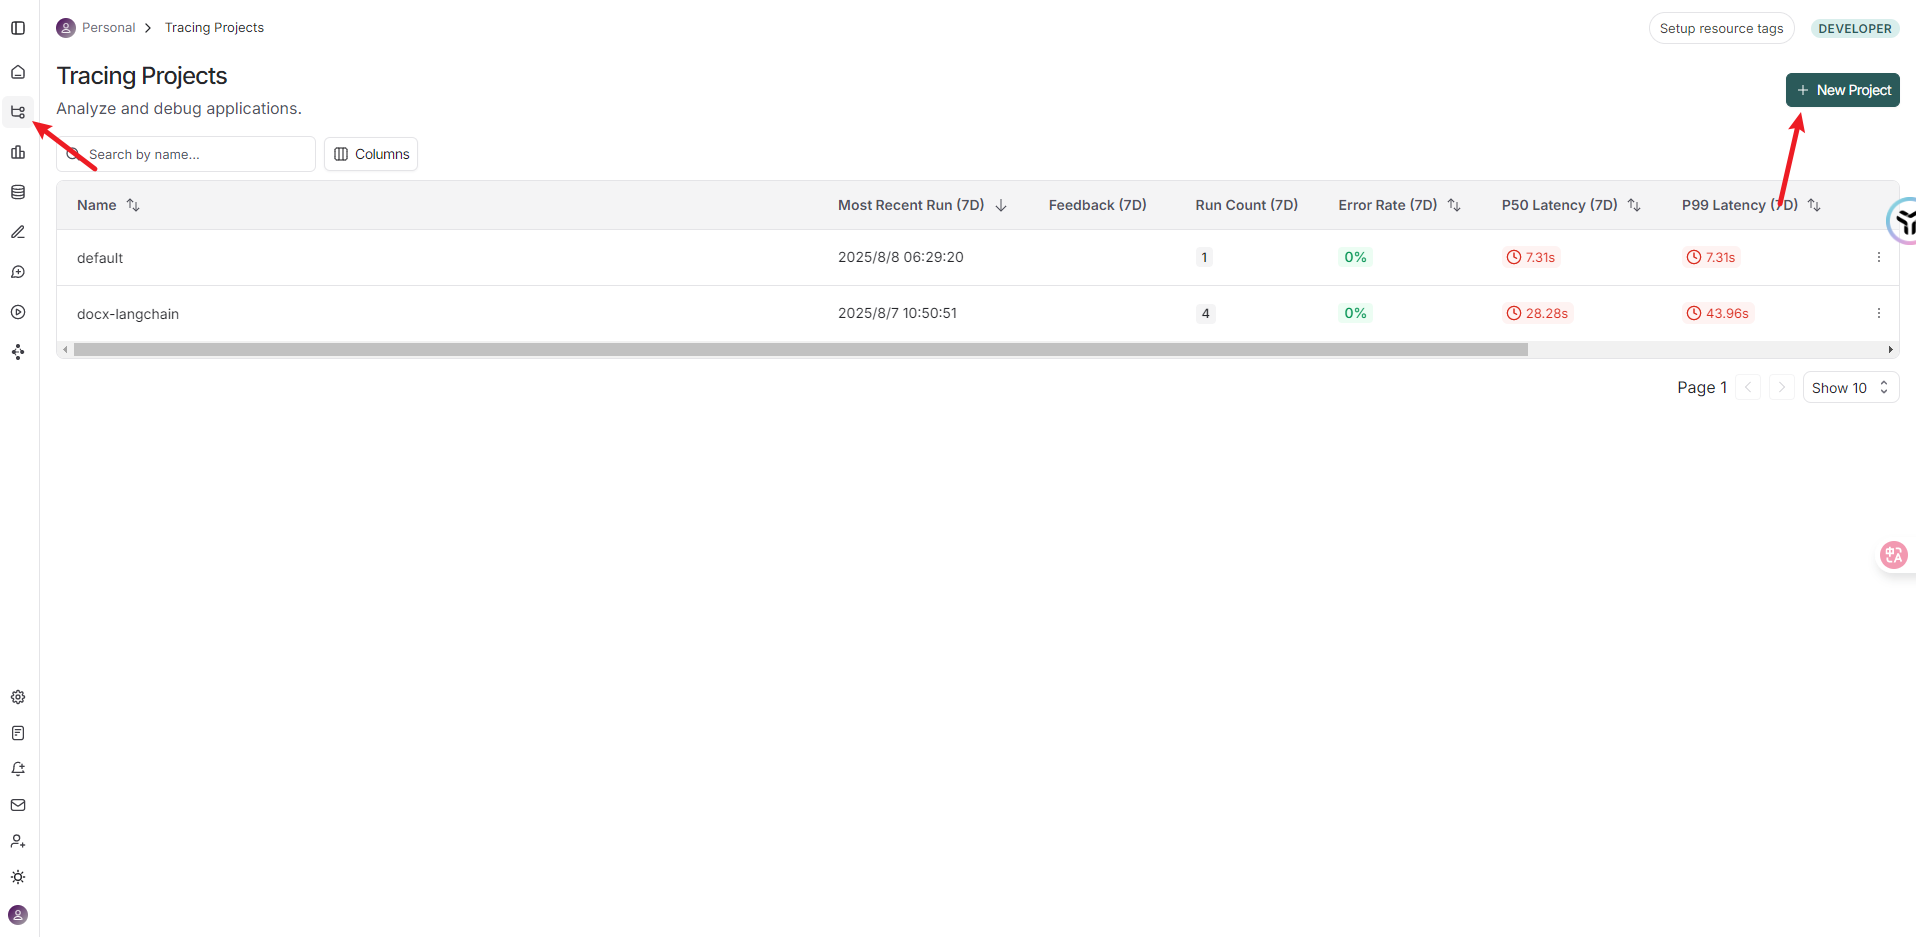This screenshot has height=937, width=1916.
Task: Open the Playground play-circle icon
Action: pyautogui.click(x=18, y=312)
